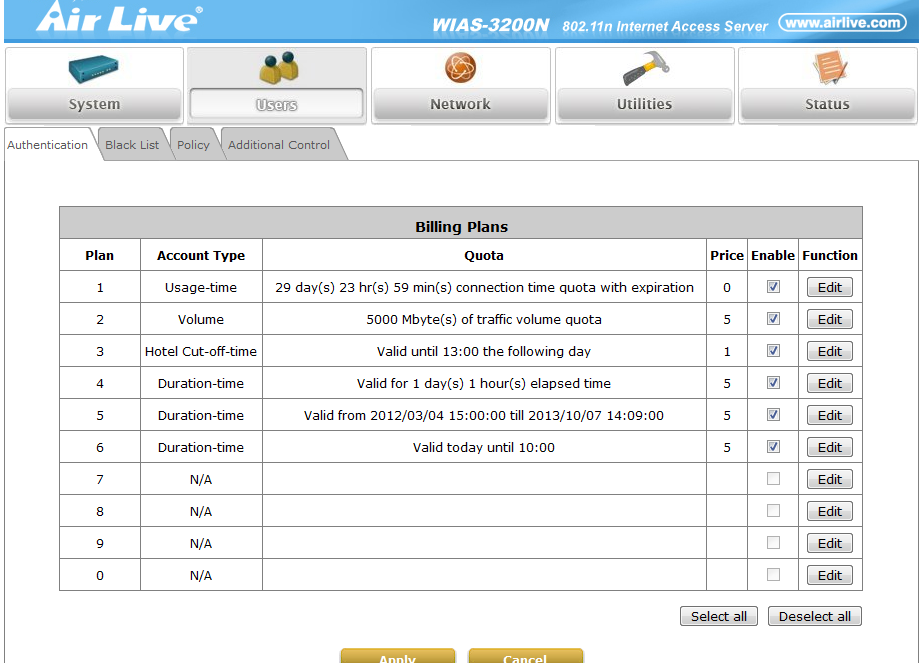The height and width of the screenshot is (663, 924).
Task: Click the AirLive logo
Action: tap(118, 18)
